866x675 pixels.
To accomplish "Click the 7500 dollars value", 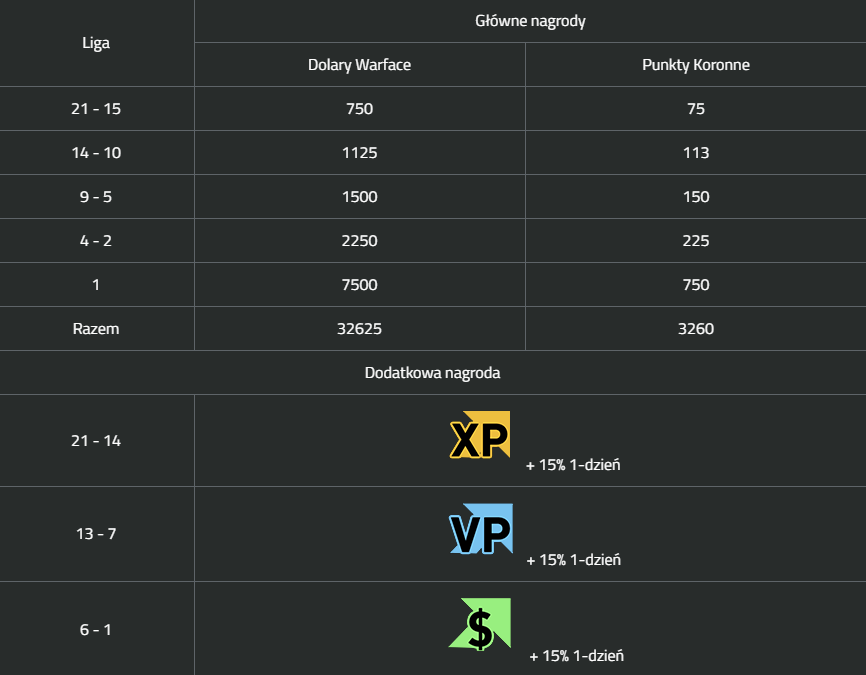I will [x=360, y=285].
